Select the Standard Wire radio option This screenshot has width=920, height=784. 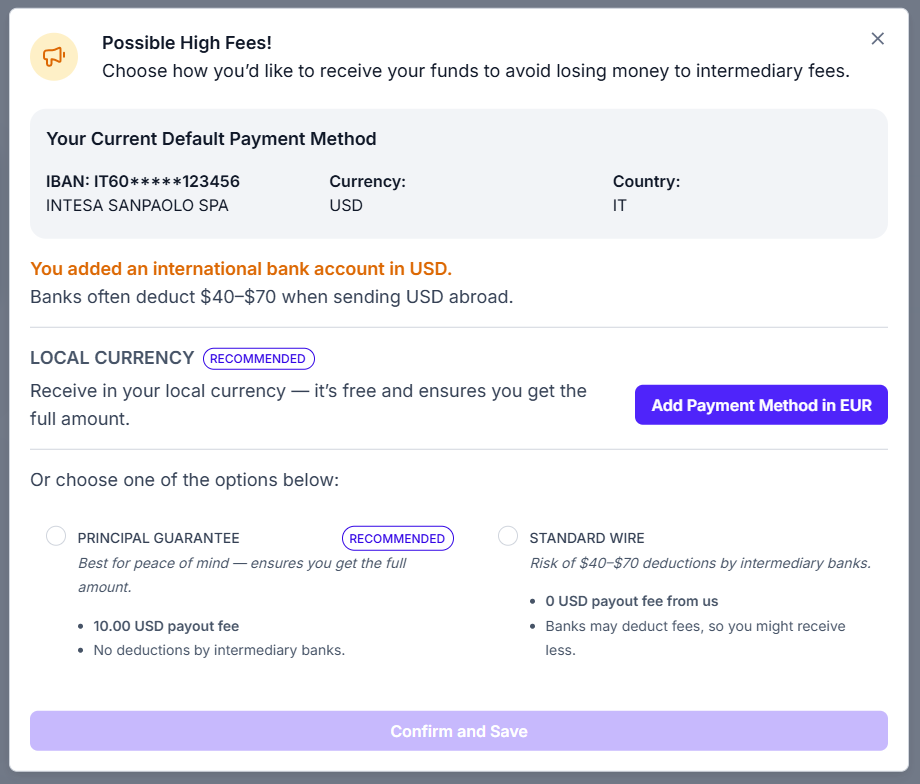tap(508, 536)
